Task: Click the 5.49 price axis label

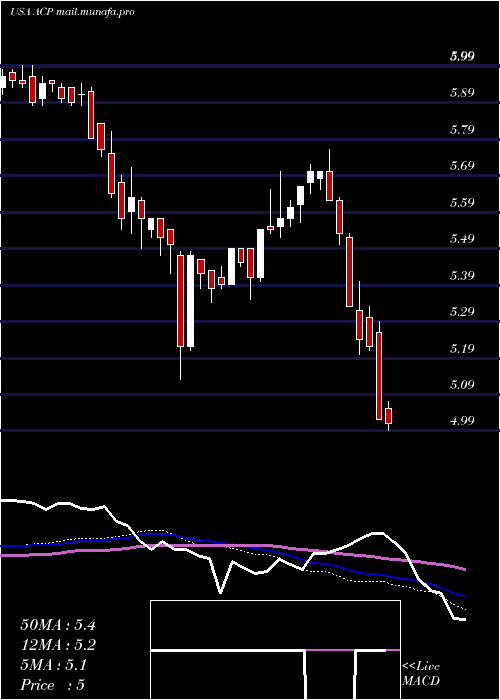Action: pyautogui.click(x=462, y=238)
